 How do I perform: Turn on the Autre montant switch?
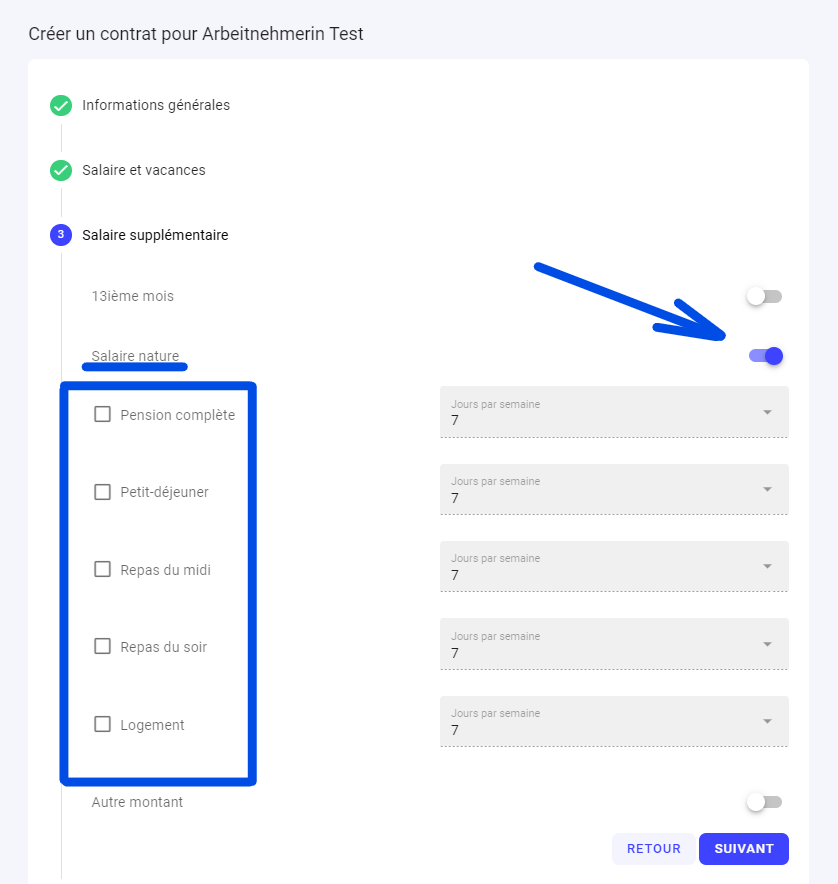tap(764, 802)
